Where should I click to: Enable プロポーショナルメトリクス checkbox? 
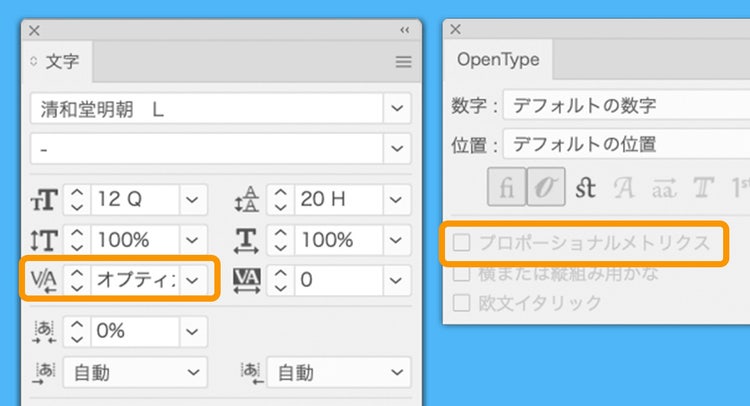(x=462, y=242)
